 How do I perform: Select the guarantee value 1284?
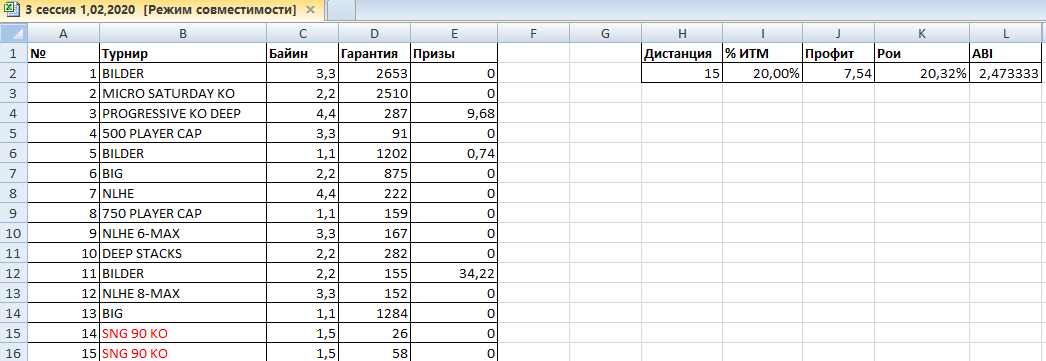point(374,314)
